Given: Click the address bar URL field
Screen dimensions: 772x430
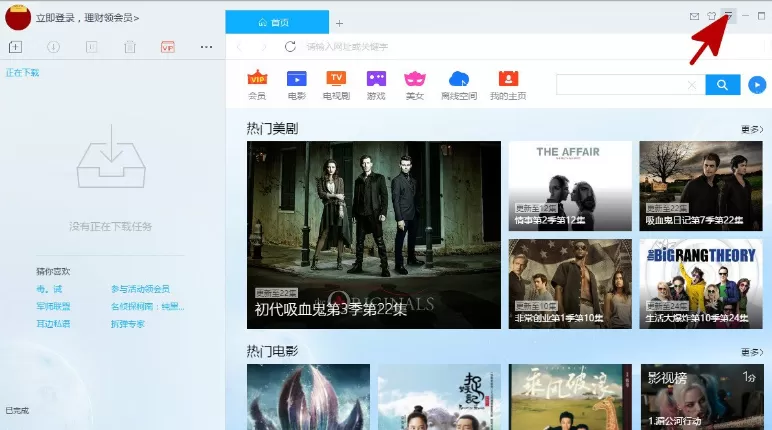Looking at the screenshot, I should tap(532, 47).
